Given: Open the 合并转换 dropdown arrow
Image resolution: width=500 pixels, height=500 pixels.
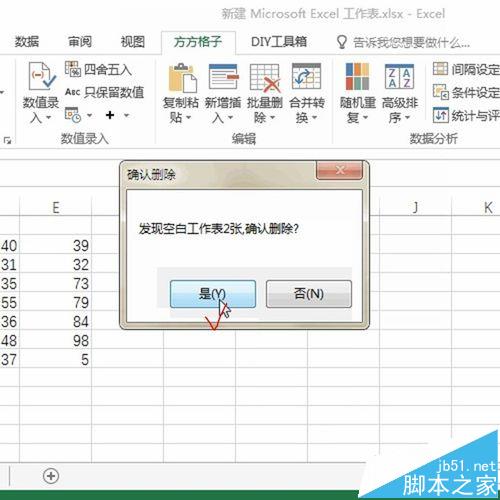Looking at the screenshot, I should pyautogui.click(x=314, y=118).
